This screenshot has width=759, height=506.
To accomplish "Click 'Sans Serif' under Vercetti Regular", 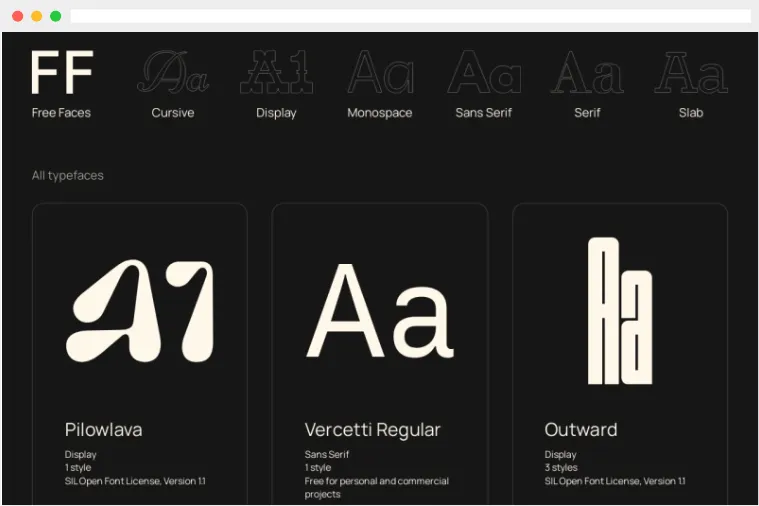I will tap(327, 455).
